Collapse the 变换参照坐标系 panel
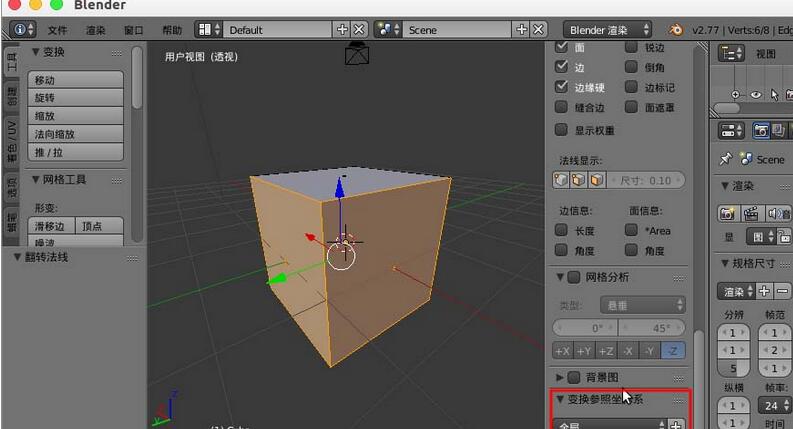Screen dimensions: 793x429 pos(560,399)
